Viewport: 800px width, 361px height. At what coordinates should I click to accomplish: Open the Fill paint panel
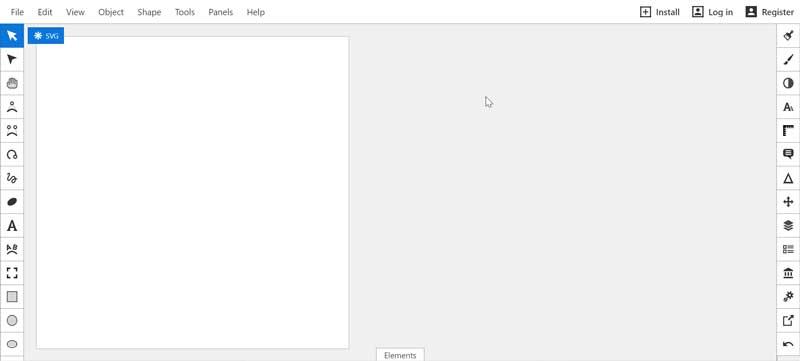[788, 36]
